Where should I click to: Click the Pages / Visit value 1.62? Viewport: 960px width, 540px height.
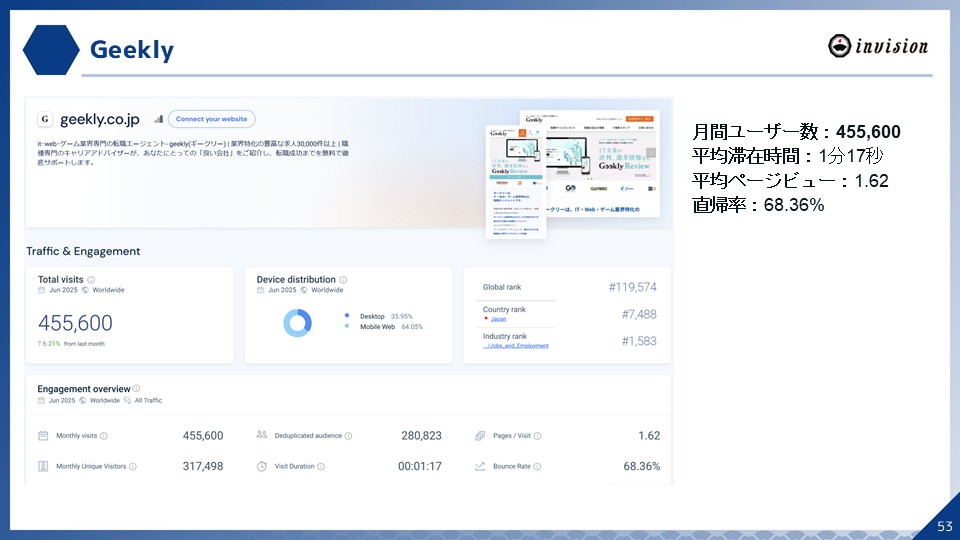pos(649,436)
